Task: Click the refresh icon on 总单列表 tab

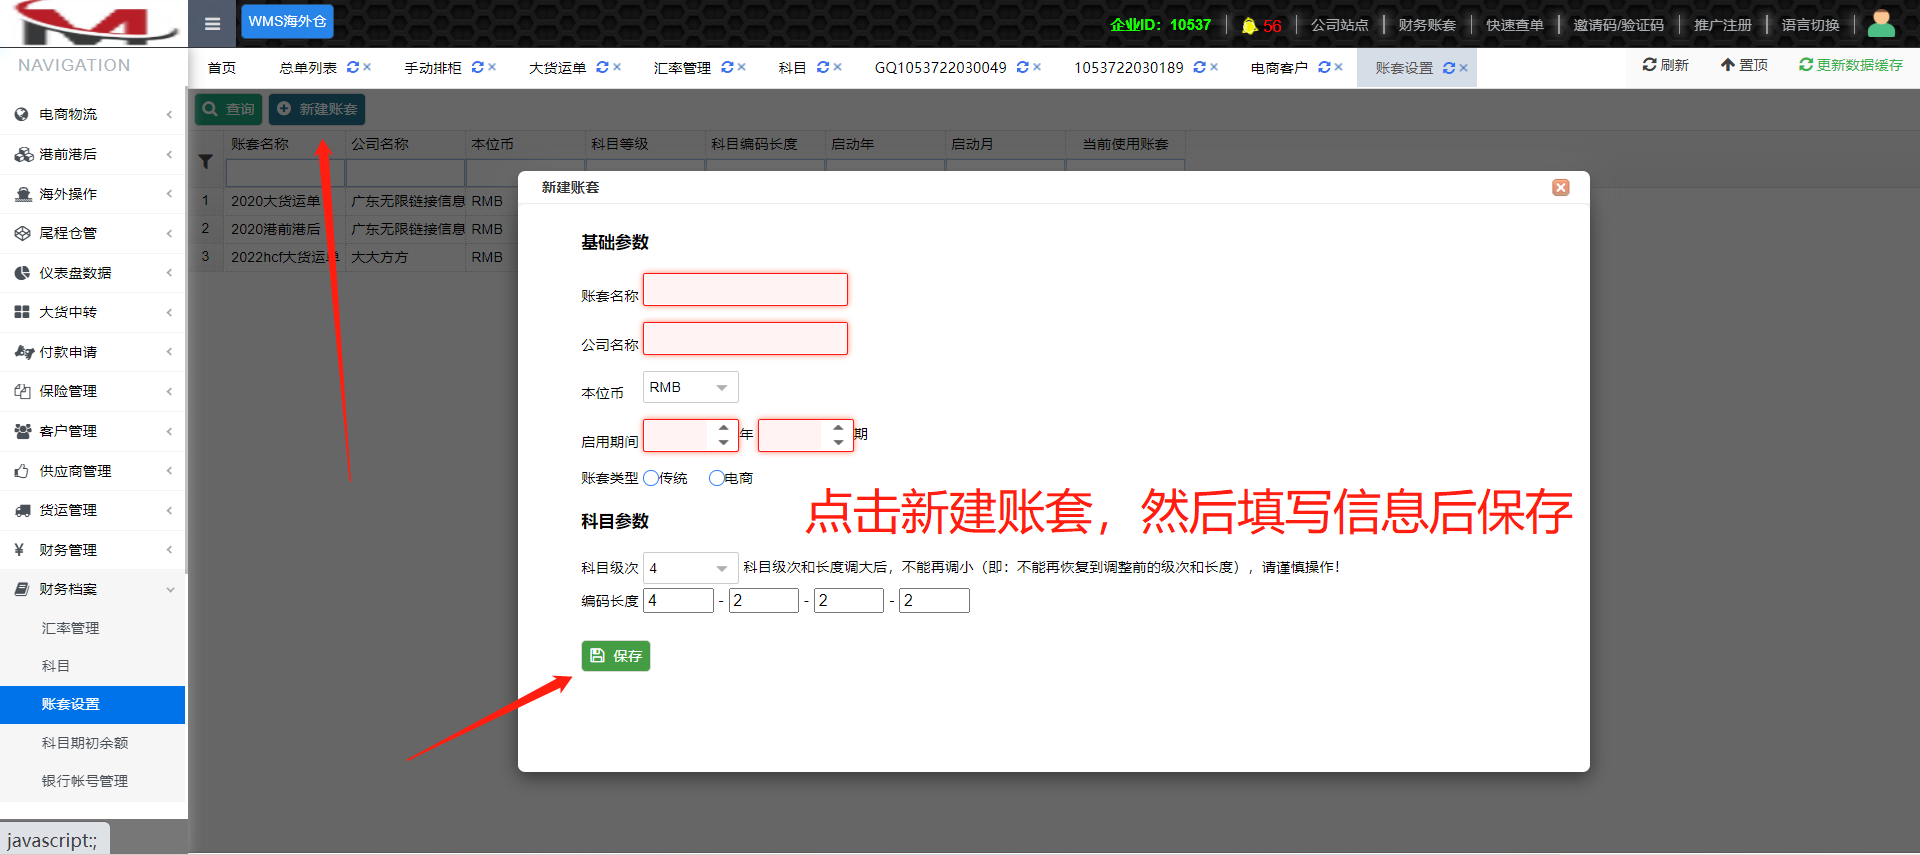Action: 353,67
